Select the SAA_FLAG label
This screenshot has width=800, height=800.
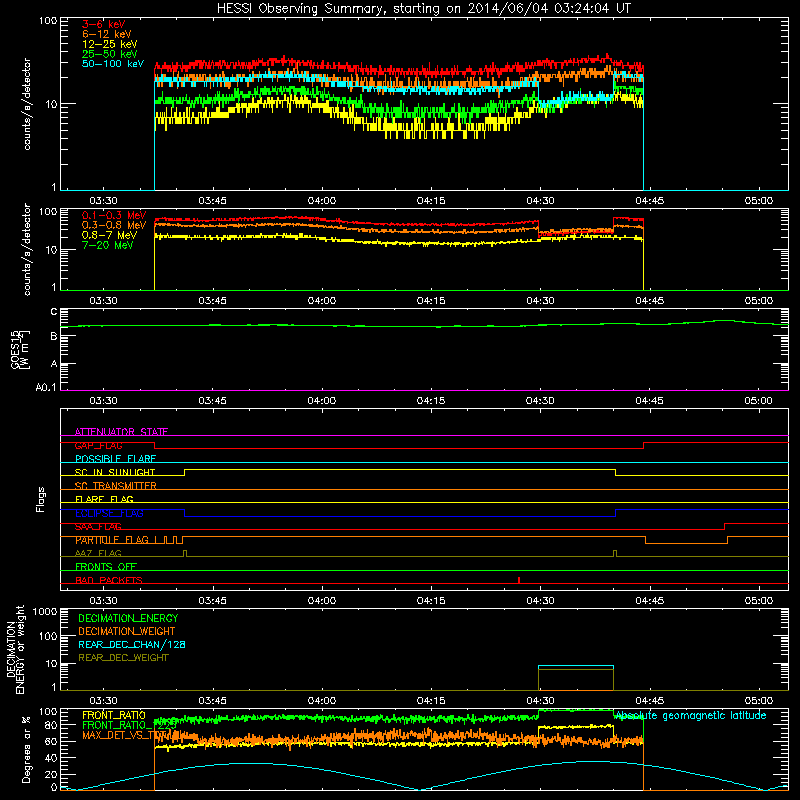[98, 527]
